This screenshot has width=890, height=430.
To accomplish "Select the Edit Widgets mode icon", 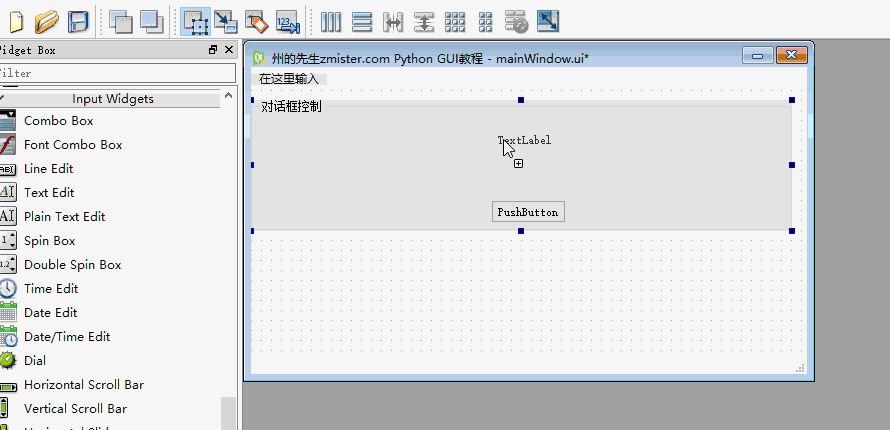I will pyautogui.click(x=196, y=22).
